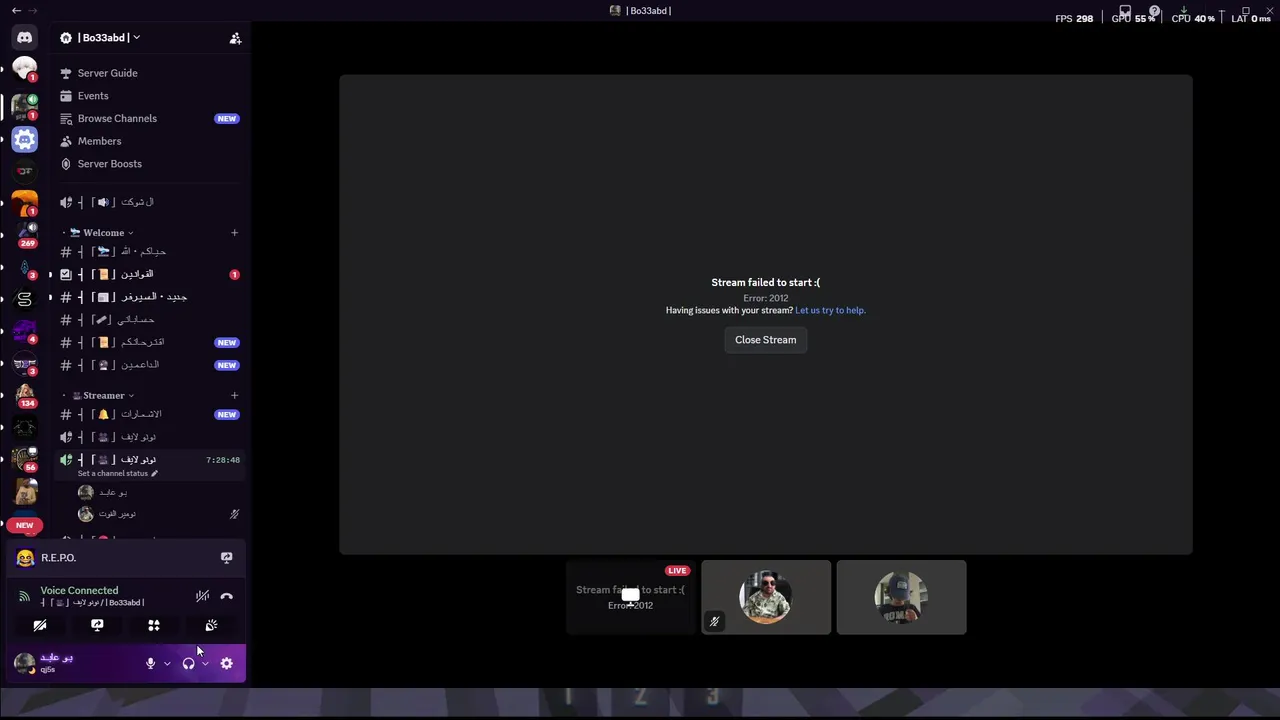Screen dimensions: 1280x720
Task: Click the CPU 40% overlay readout
Action: [x=1192, y=19]
